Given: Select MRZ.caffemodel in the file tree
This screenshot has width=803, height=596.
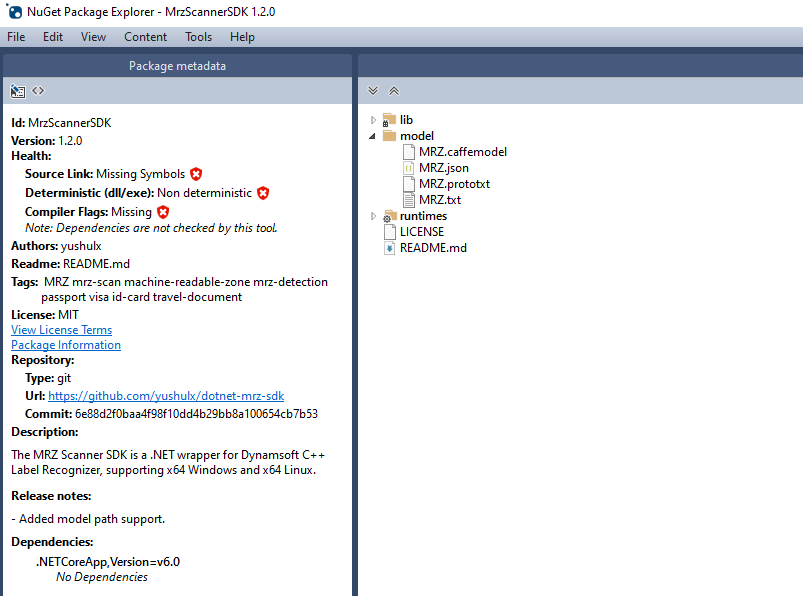Looking at the screenshot, I should 462,152.
